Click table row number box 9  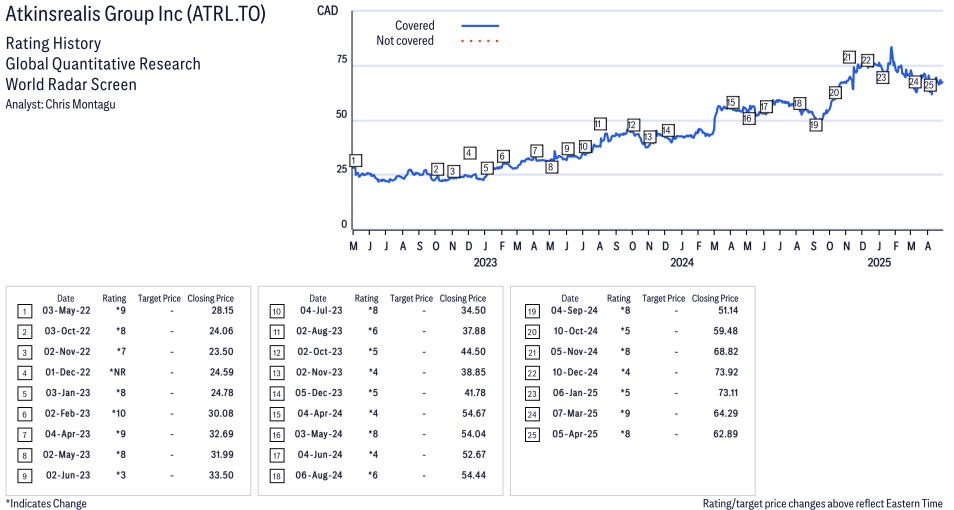(24, 476)
